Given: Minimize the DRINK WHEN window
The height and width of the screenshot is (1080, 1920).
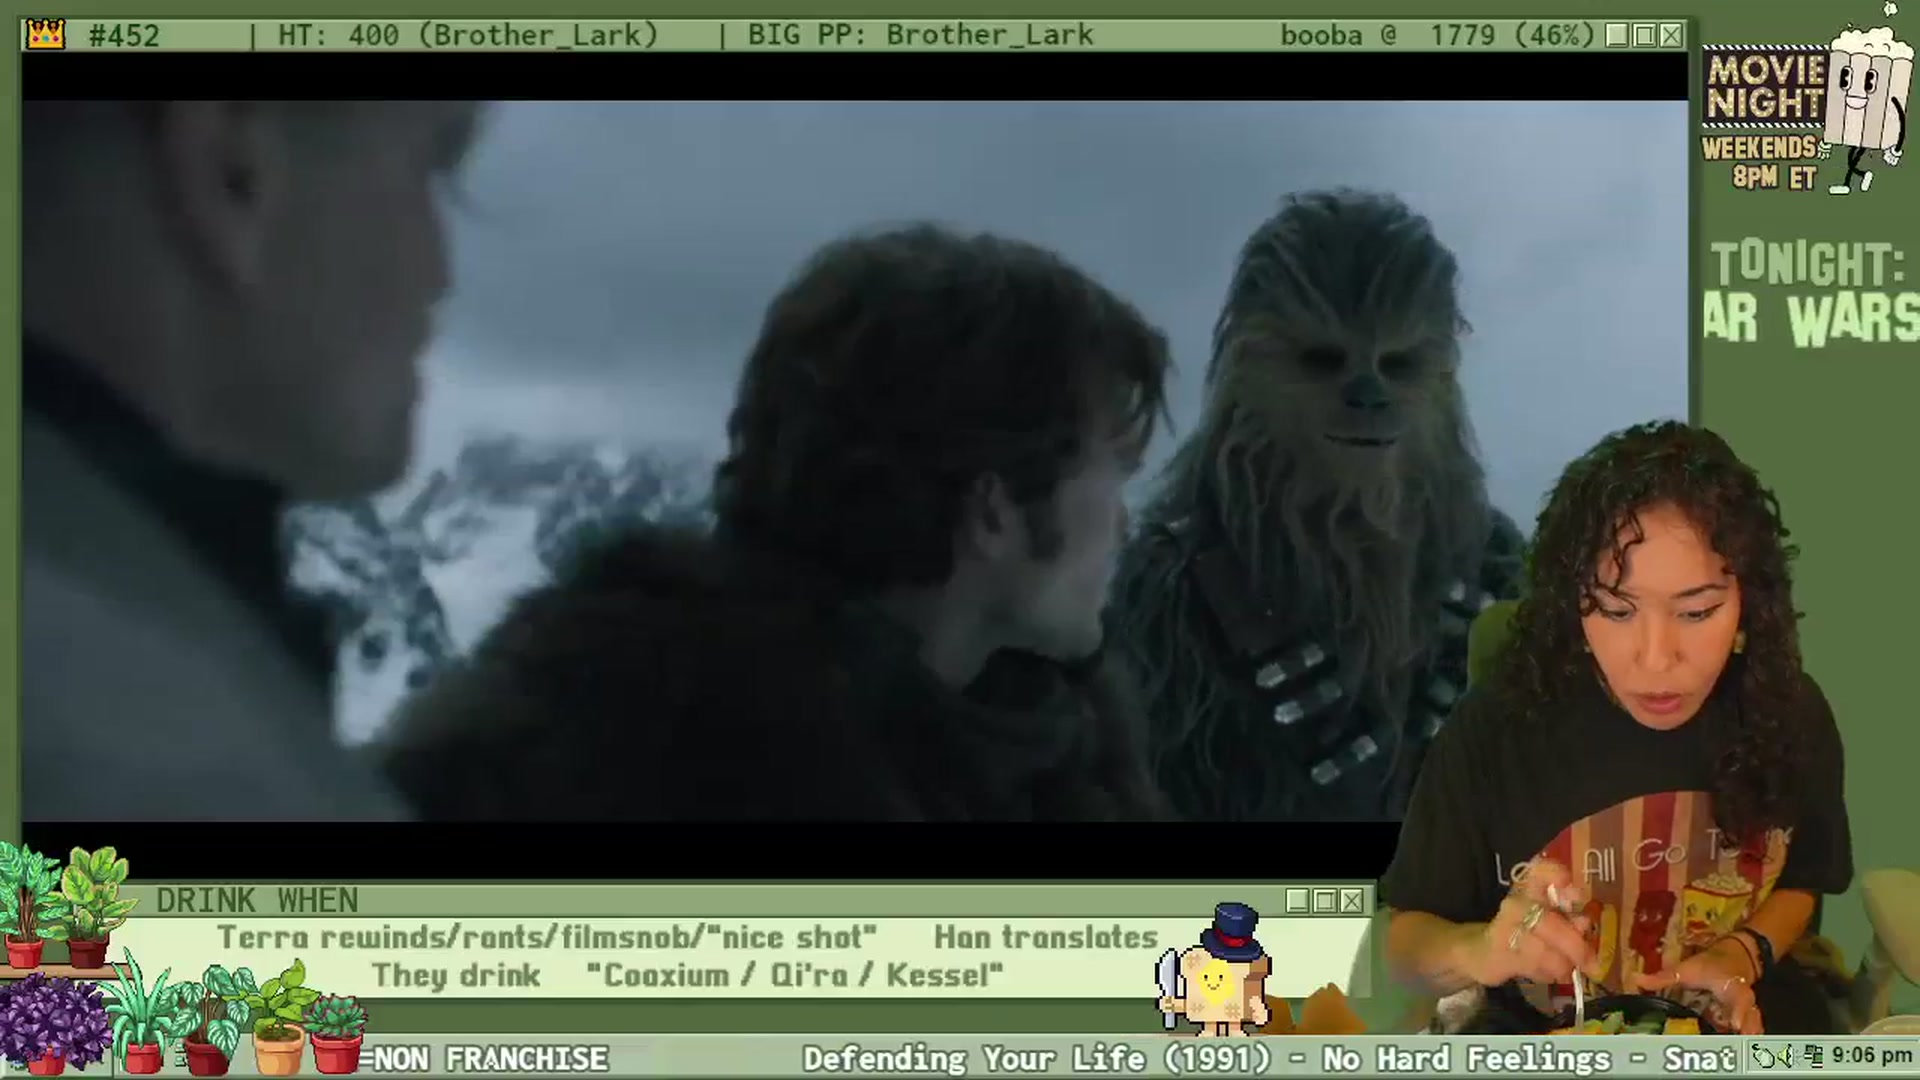Looking at the screenshot, I should pos(1298,901).
